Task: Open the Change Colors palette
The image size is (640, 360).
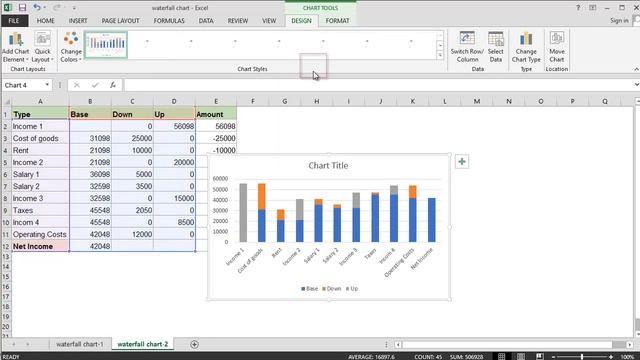Action: 71,47
